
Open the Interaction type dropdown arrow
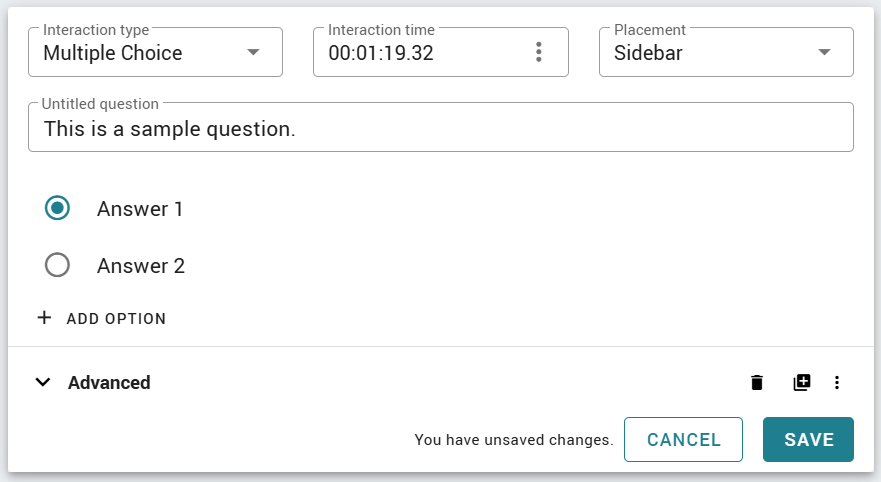(x=253, y=52)
